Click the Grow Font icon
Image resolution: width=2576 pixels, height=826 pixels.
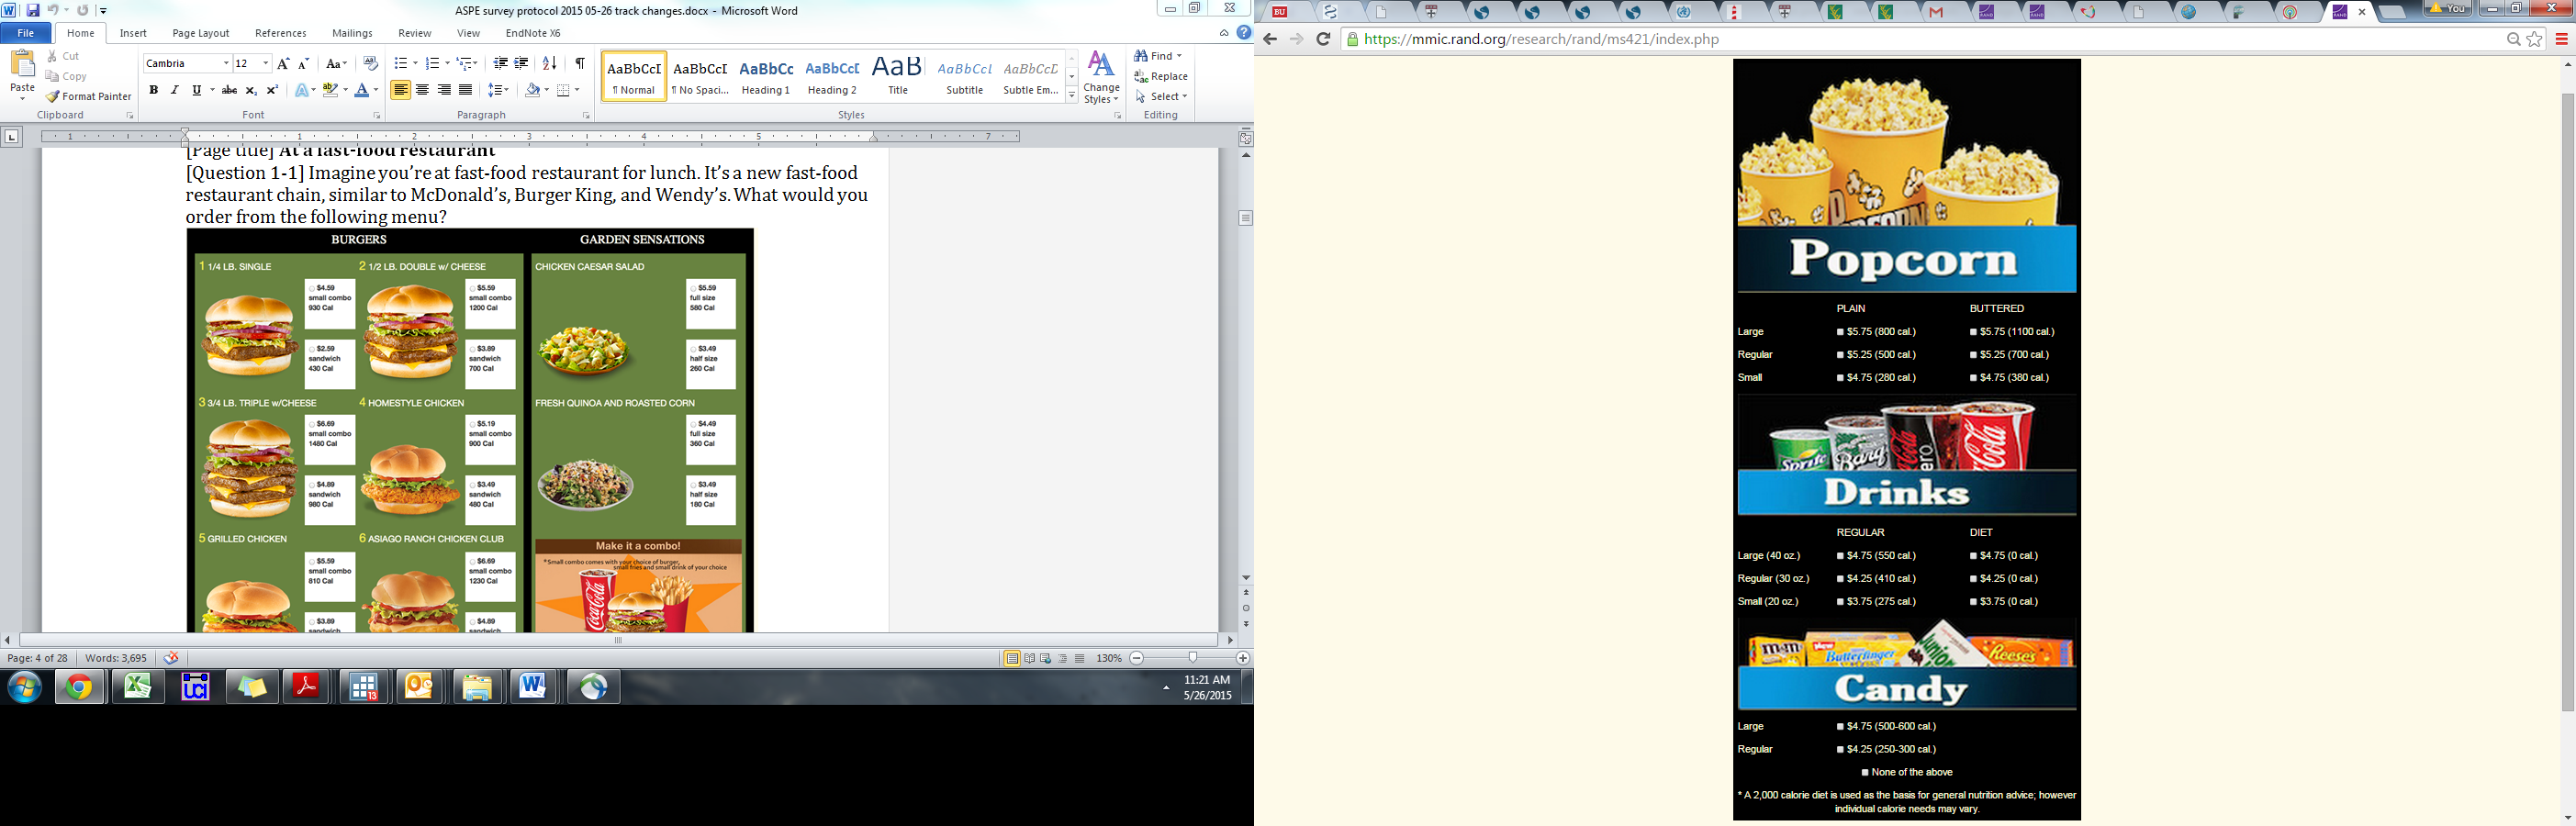tap(284, 63)
